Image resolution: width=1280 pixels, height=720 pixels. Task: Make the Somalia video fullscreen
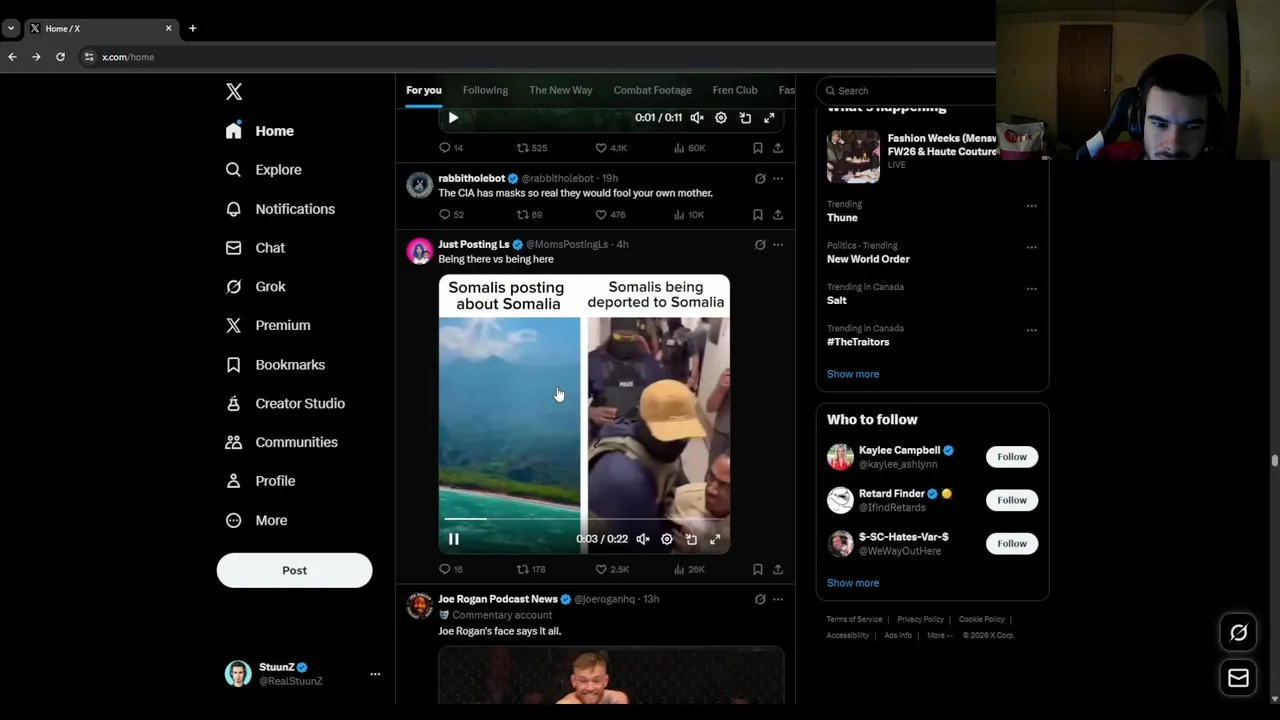715,539
